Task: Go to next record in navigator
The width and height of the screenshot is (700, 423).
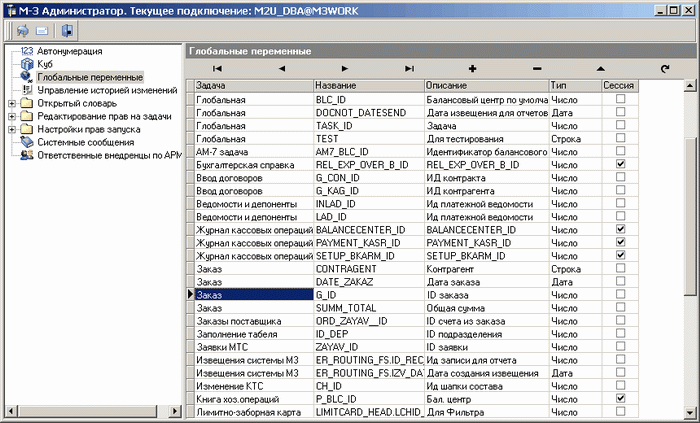Action: (x=345, y=68)
